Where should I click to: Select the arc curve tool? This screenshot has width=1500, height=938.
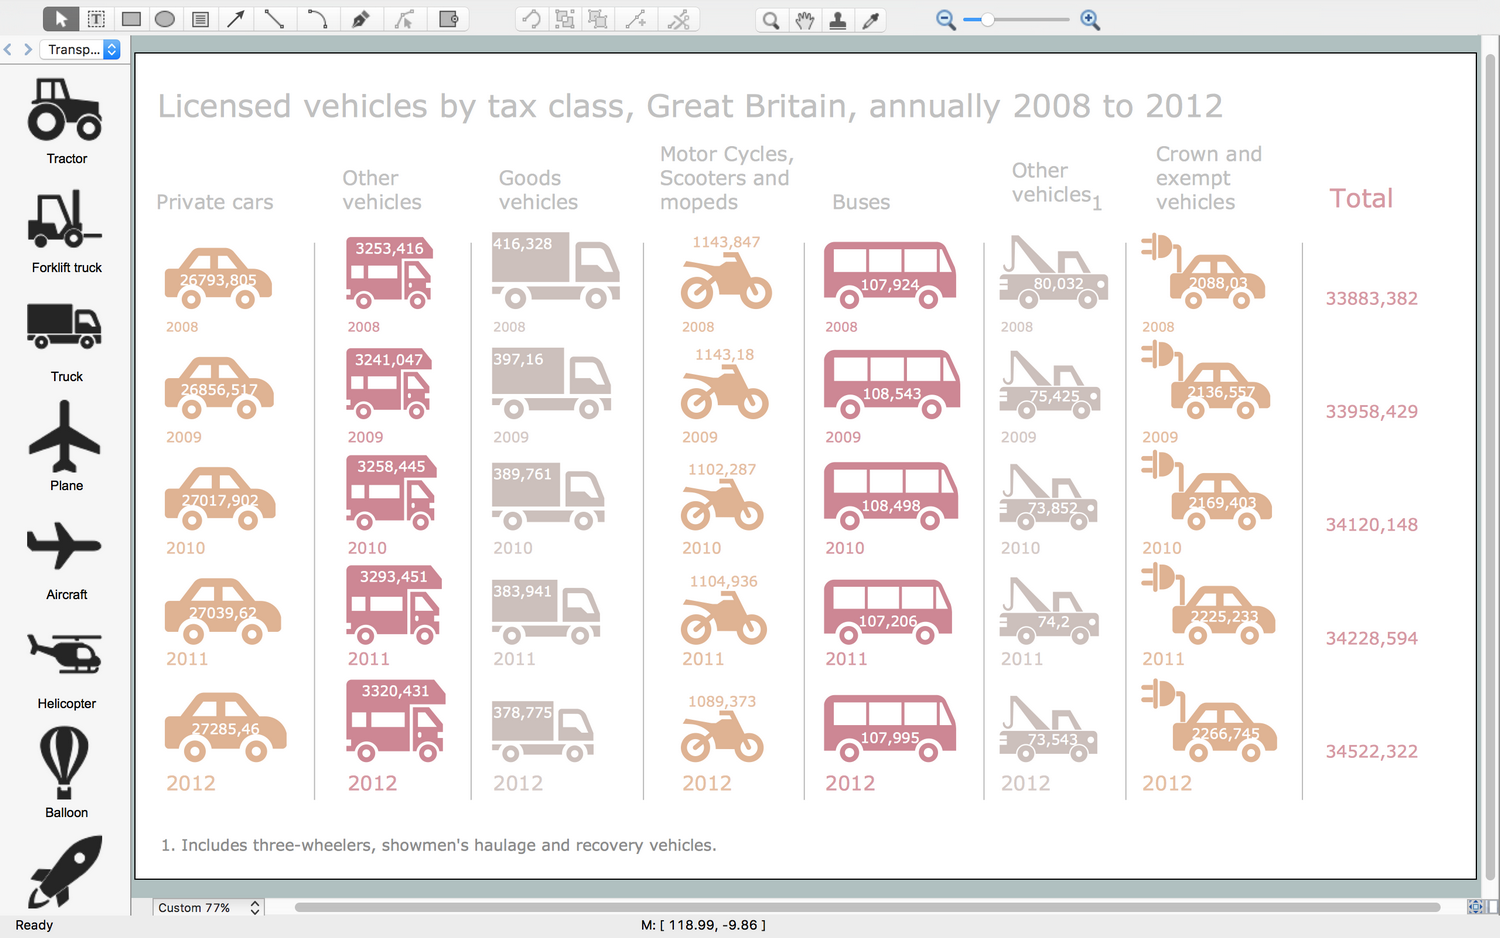tap(316, 19)
